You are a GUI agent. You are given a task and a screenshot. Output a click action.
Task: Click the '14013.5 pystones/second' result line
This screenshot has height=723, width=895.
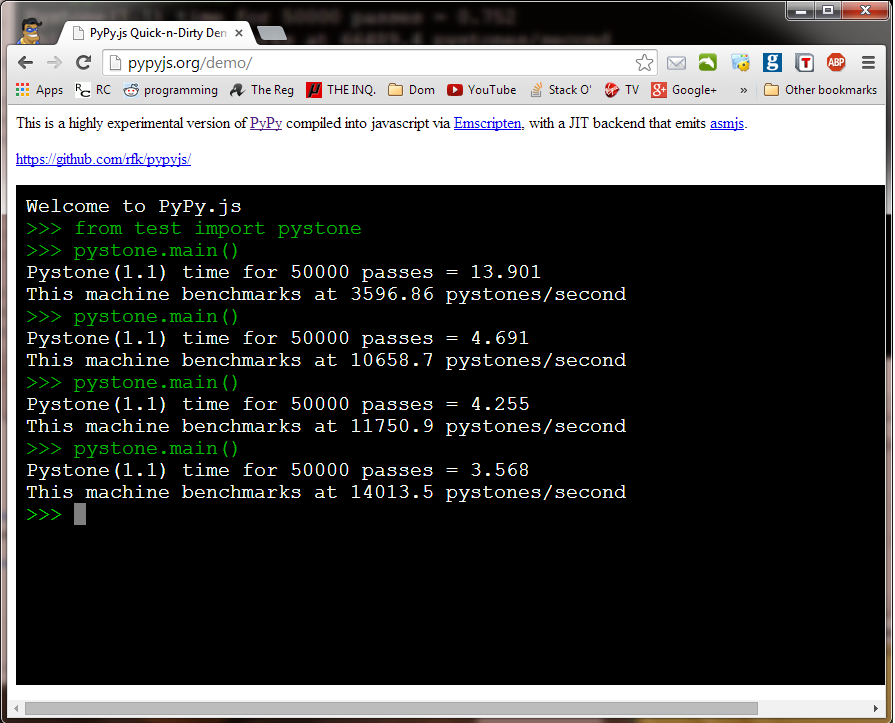pos(326,492)
